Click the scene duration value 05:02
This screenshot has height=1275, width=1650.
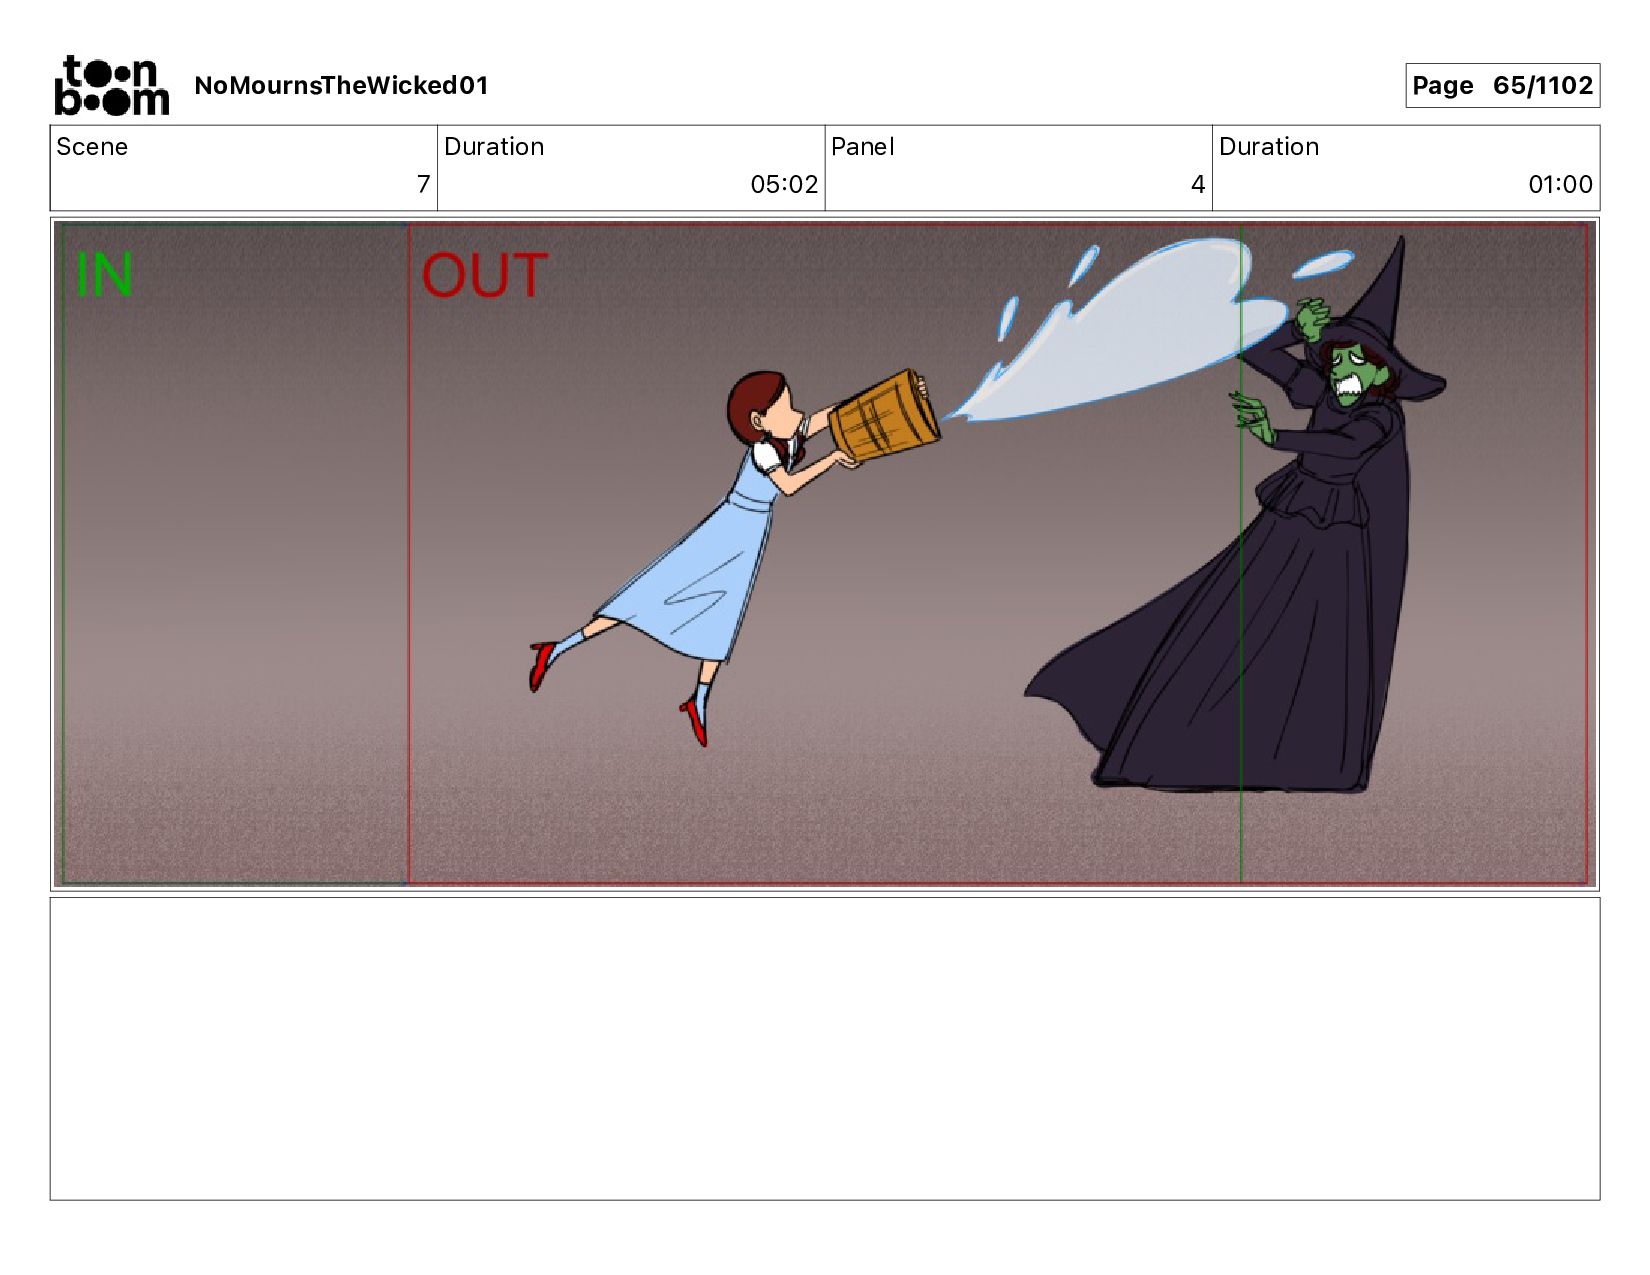pos(784,185)
